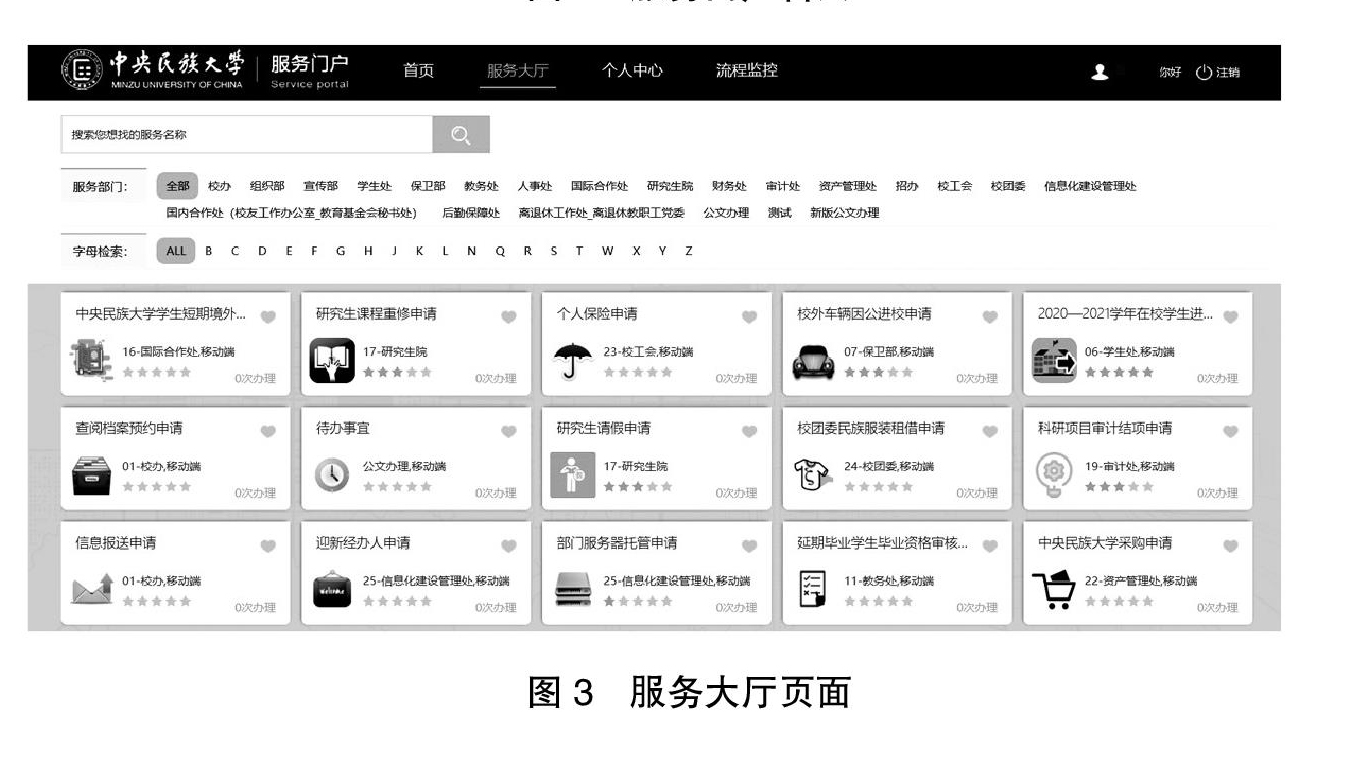1359x758 pixels.
Task: Go to the 首页 tab
Action: coord(418,71)
